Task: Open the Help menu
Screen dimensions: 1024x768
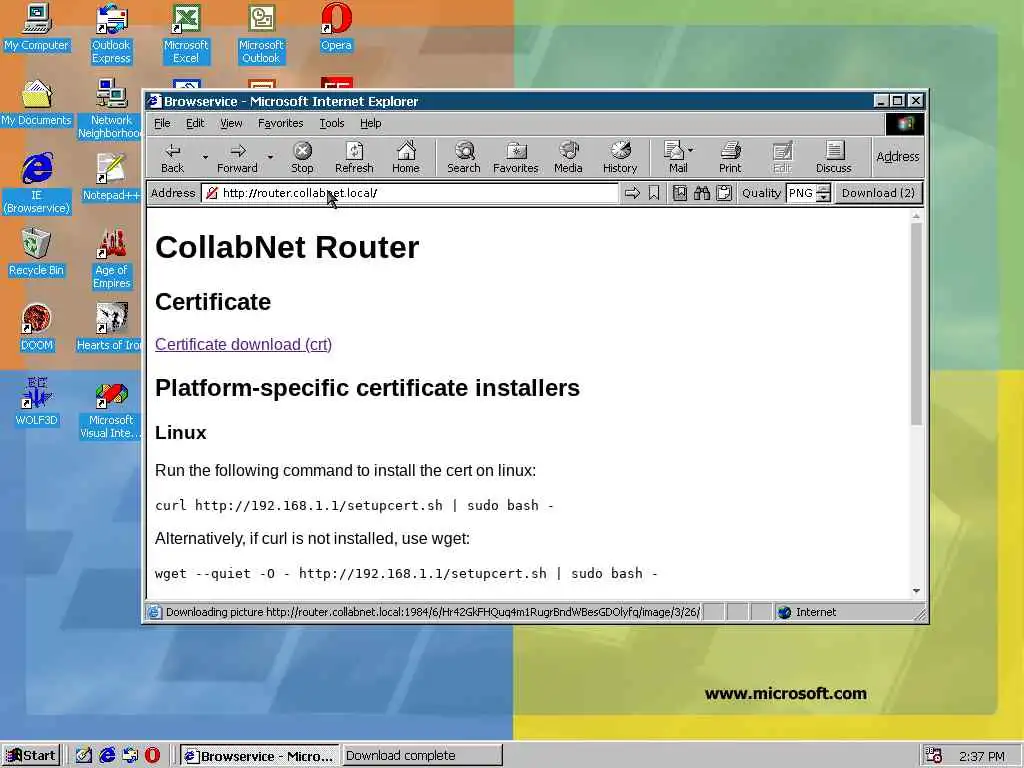Action: pyautogui.click(x=370, y=123)
